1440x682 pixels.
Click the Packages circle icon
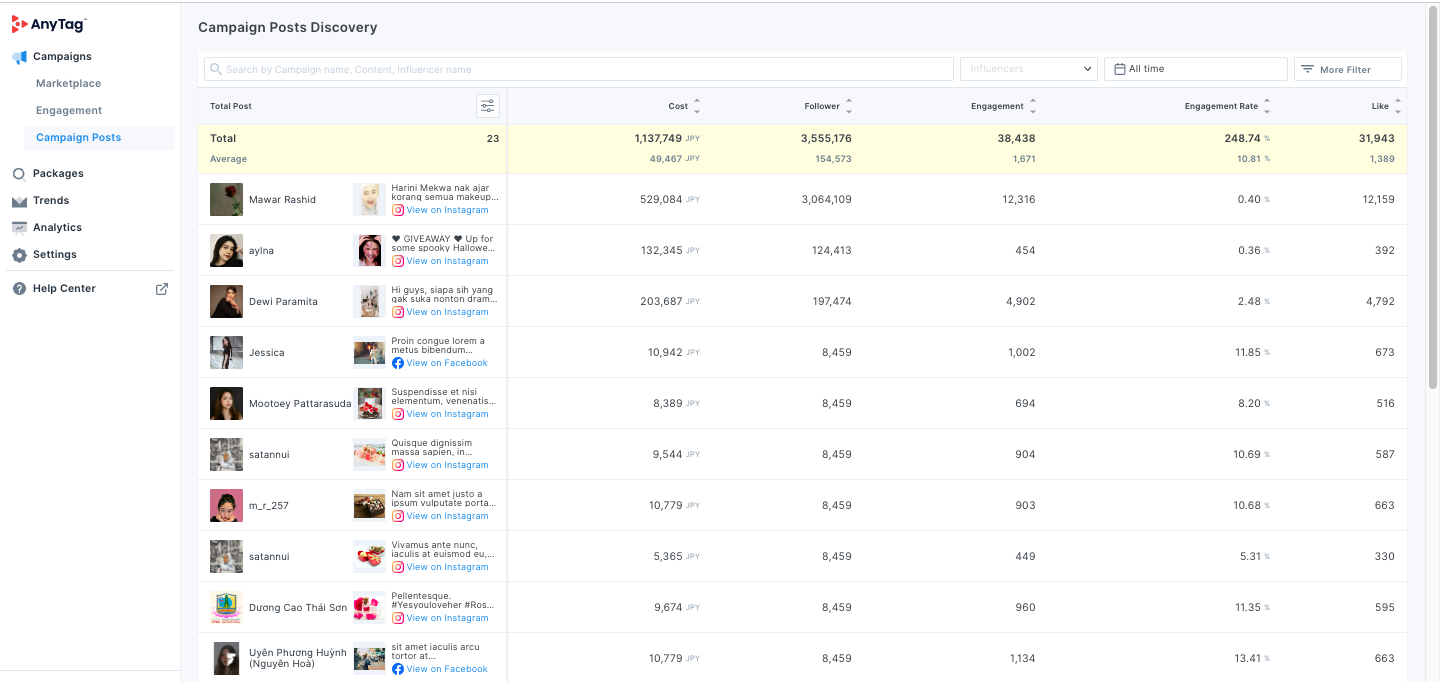19,174
